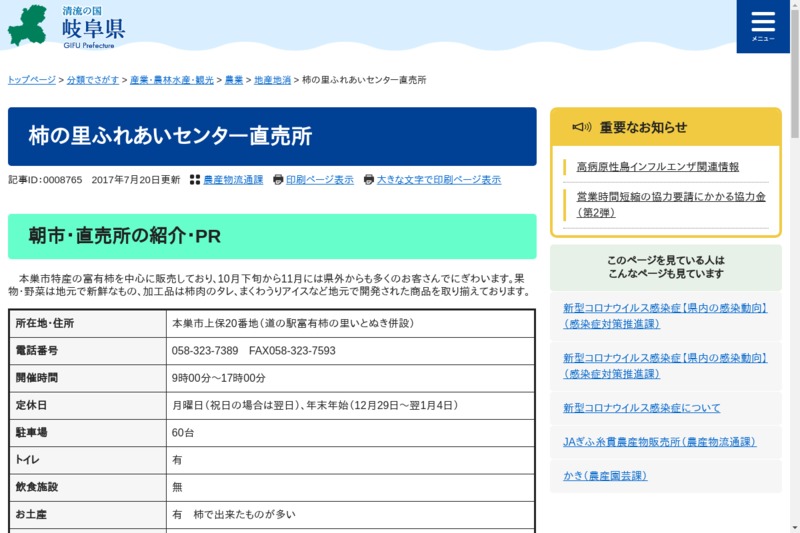Click the 印刷ページ表示 link
Viewport: 800px width, 533px height.
[x=320, y=180]
